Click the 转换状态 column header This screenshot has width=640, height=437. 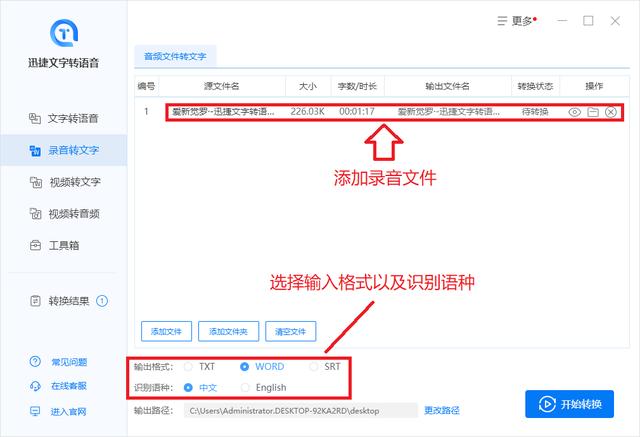[535, 86]
